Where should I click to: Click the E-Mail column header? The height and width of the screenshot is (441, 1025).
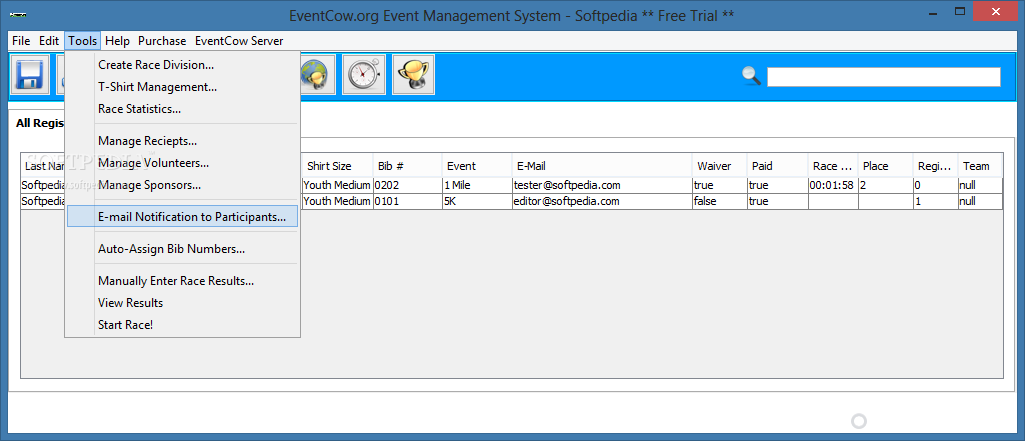pos(602,166)
